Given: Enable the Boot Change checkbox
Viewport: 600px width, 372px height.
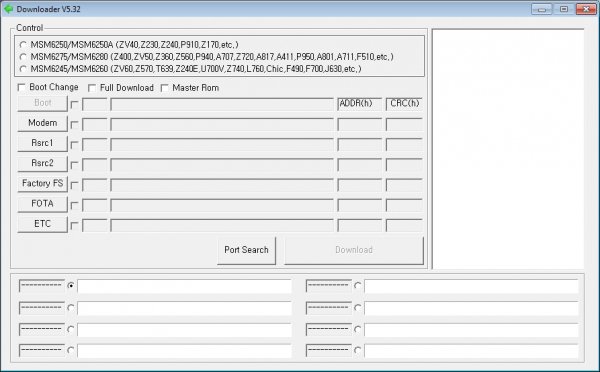Looking at the screenshot, I should click(x=21, y=88).
